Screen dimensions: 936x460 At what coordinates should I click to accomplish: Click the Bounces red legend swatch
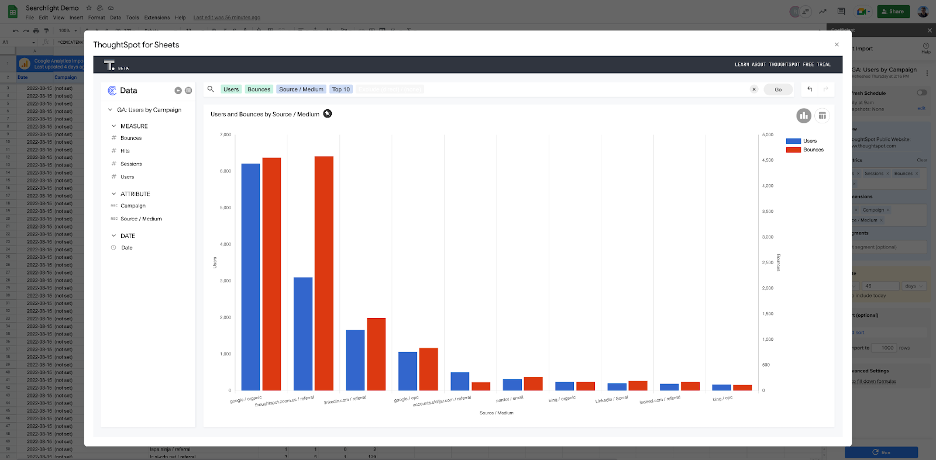(793, 150)
